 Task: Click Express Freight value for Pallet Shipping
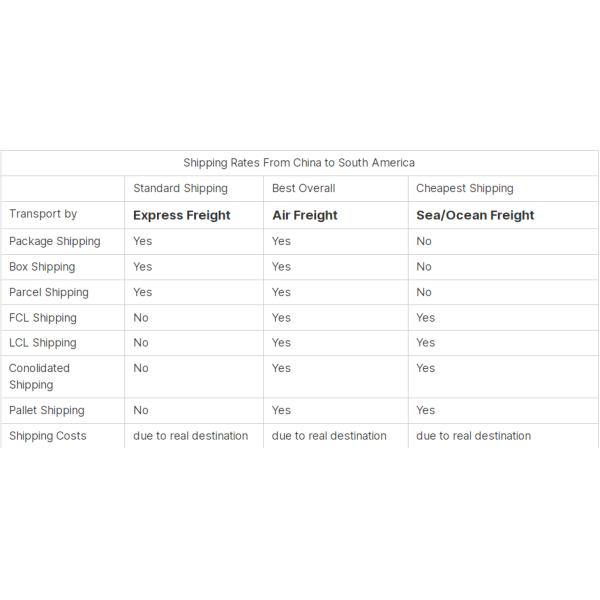pyautogui.click(x=141, y=410)
